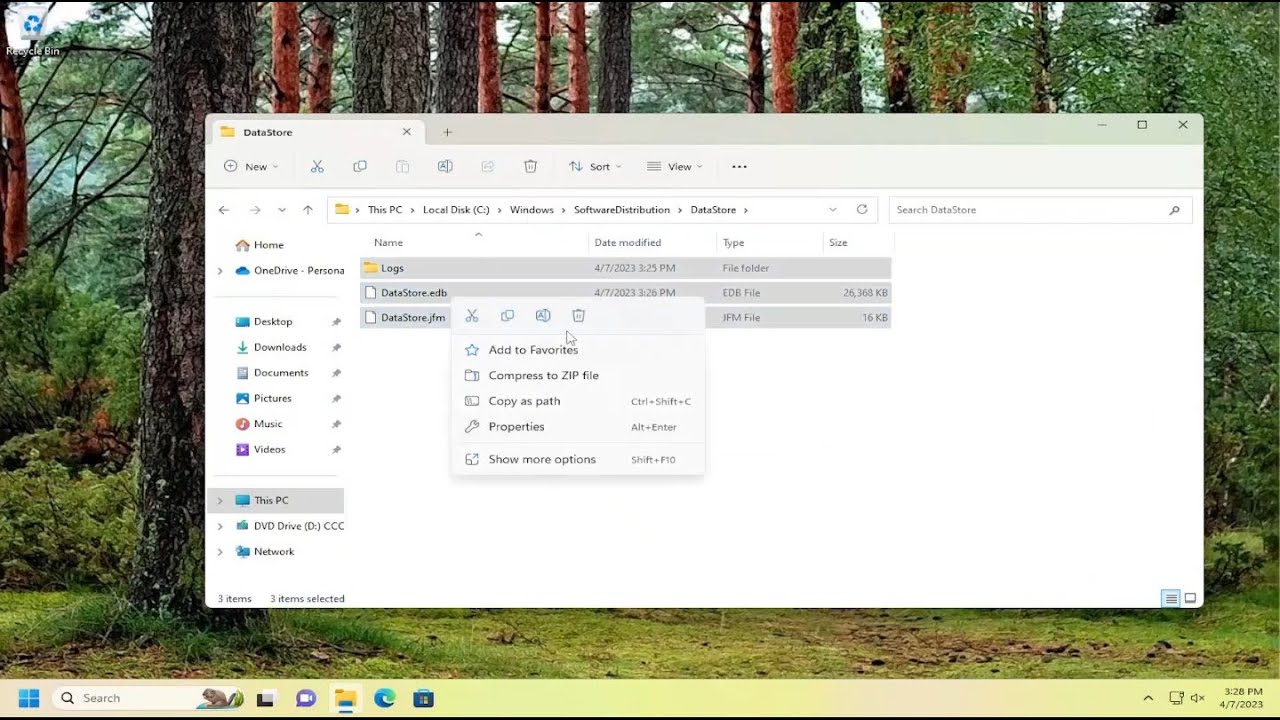Image resolution: width=1280 pixels, height=720 pixels.
Task: Click the SoftwareDistribution breadcrumb
Action: coord(622,210)
